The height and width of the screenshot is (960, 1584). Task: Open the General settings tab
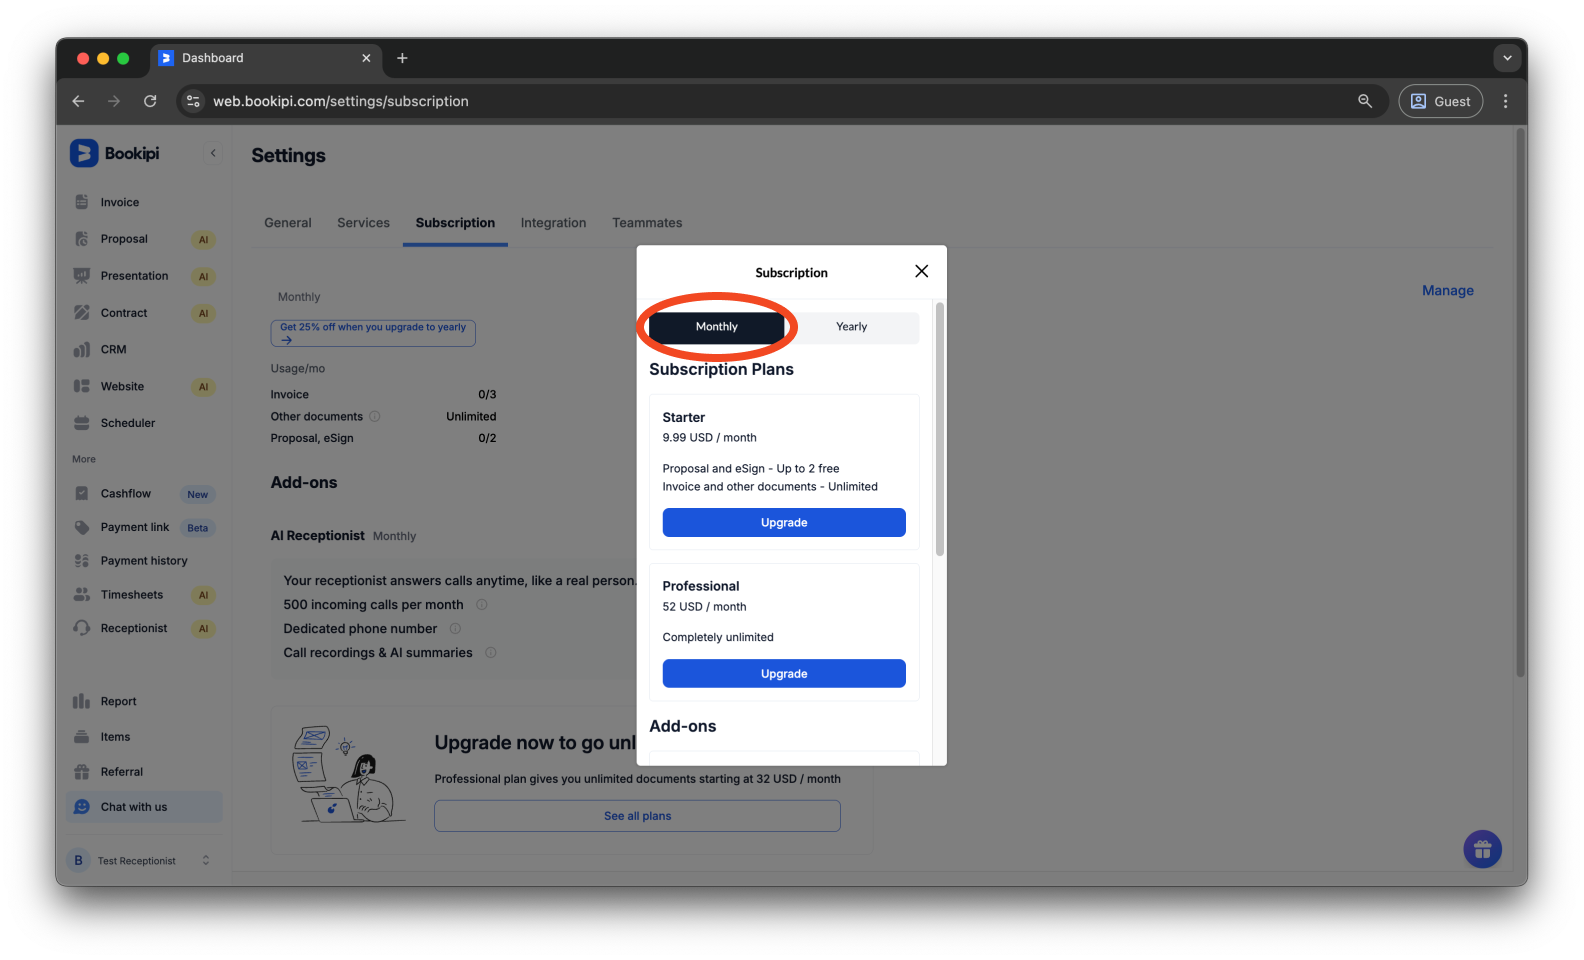[x=288, y=223]
